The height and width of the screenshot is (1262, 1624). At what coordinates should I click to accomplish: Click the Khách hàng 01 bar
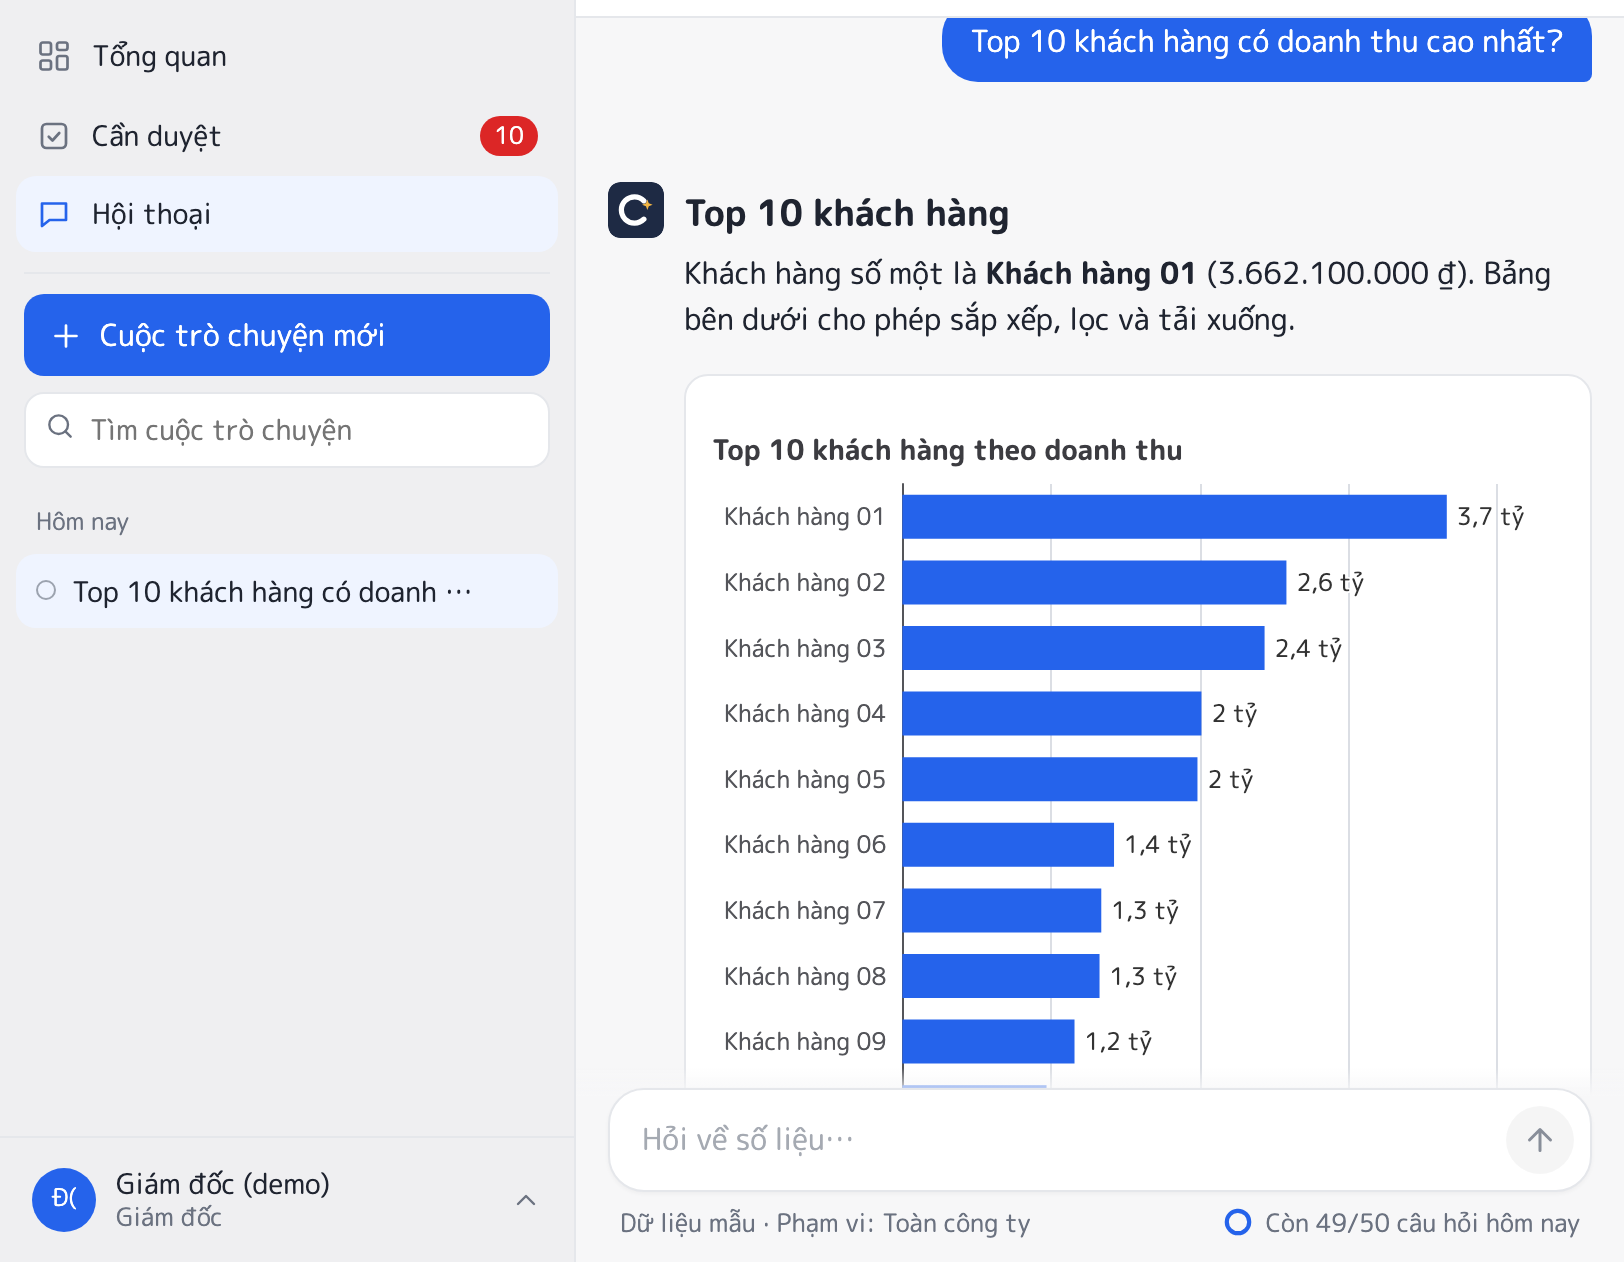[x=1174, y=516]
